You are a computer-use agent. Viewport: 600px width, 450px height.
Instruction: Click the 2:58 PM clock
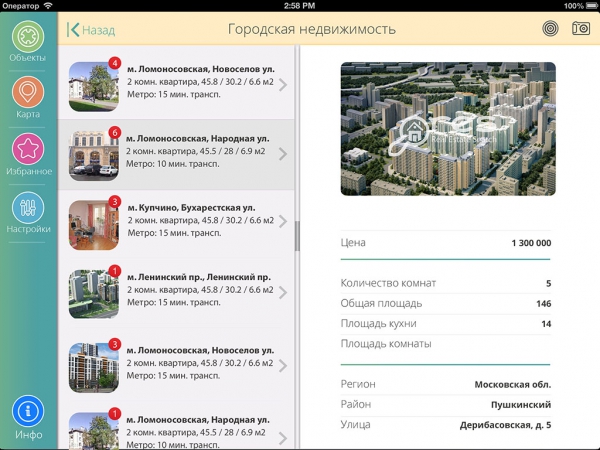tap(299, 6)
